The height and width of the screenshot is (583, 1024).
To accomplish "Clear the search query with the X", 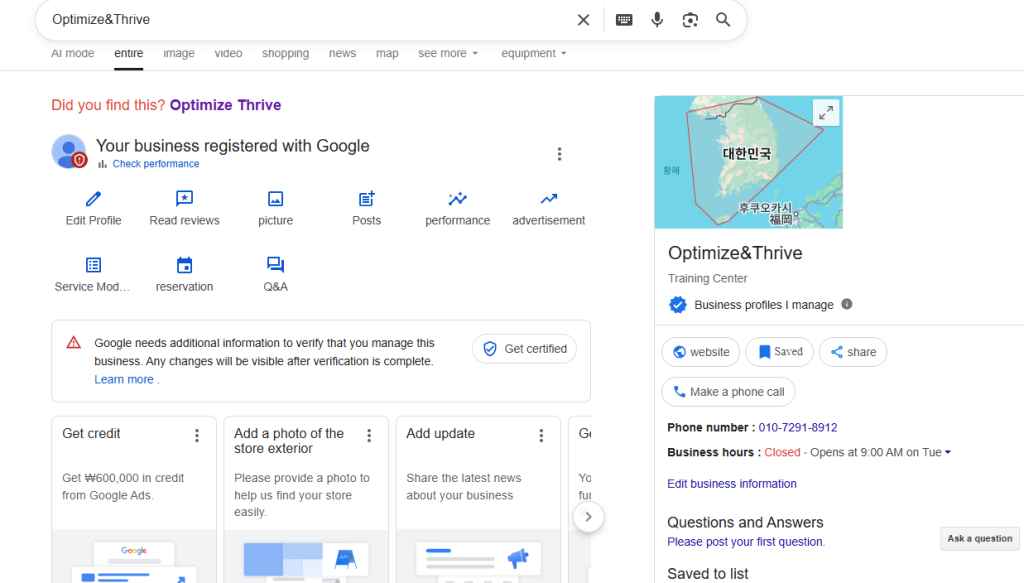I will click(x=583, y=19).
